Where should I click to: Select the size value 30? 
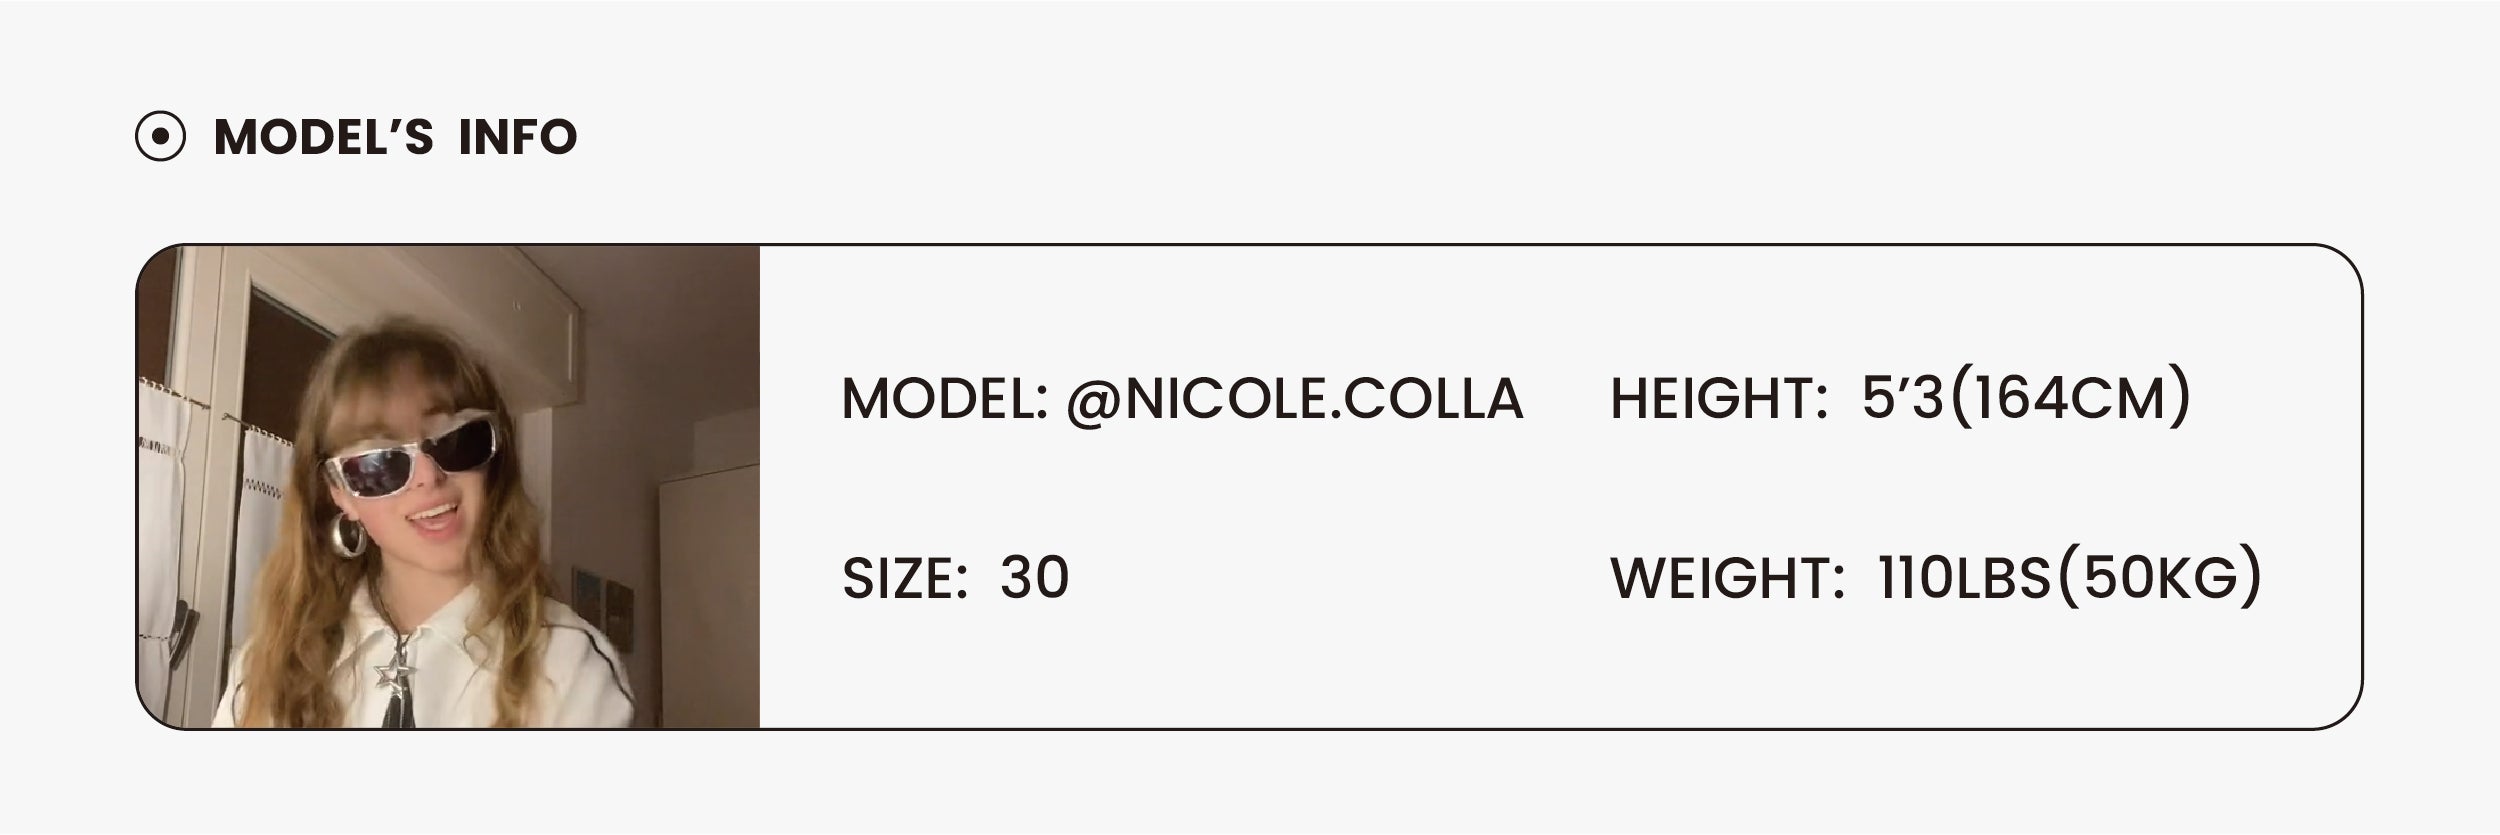point(1034,578)
